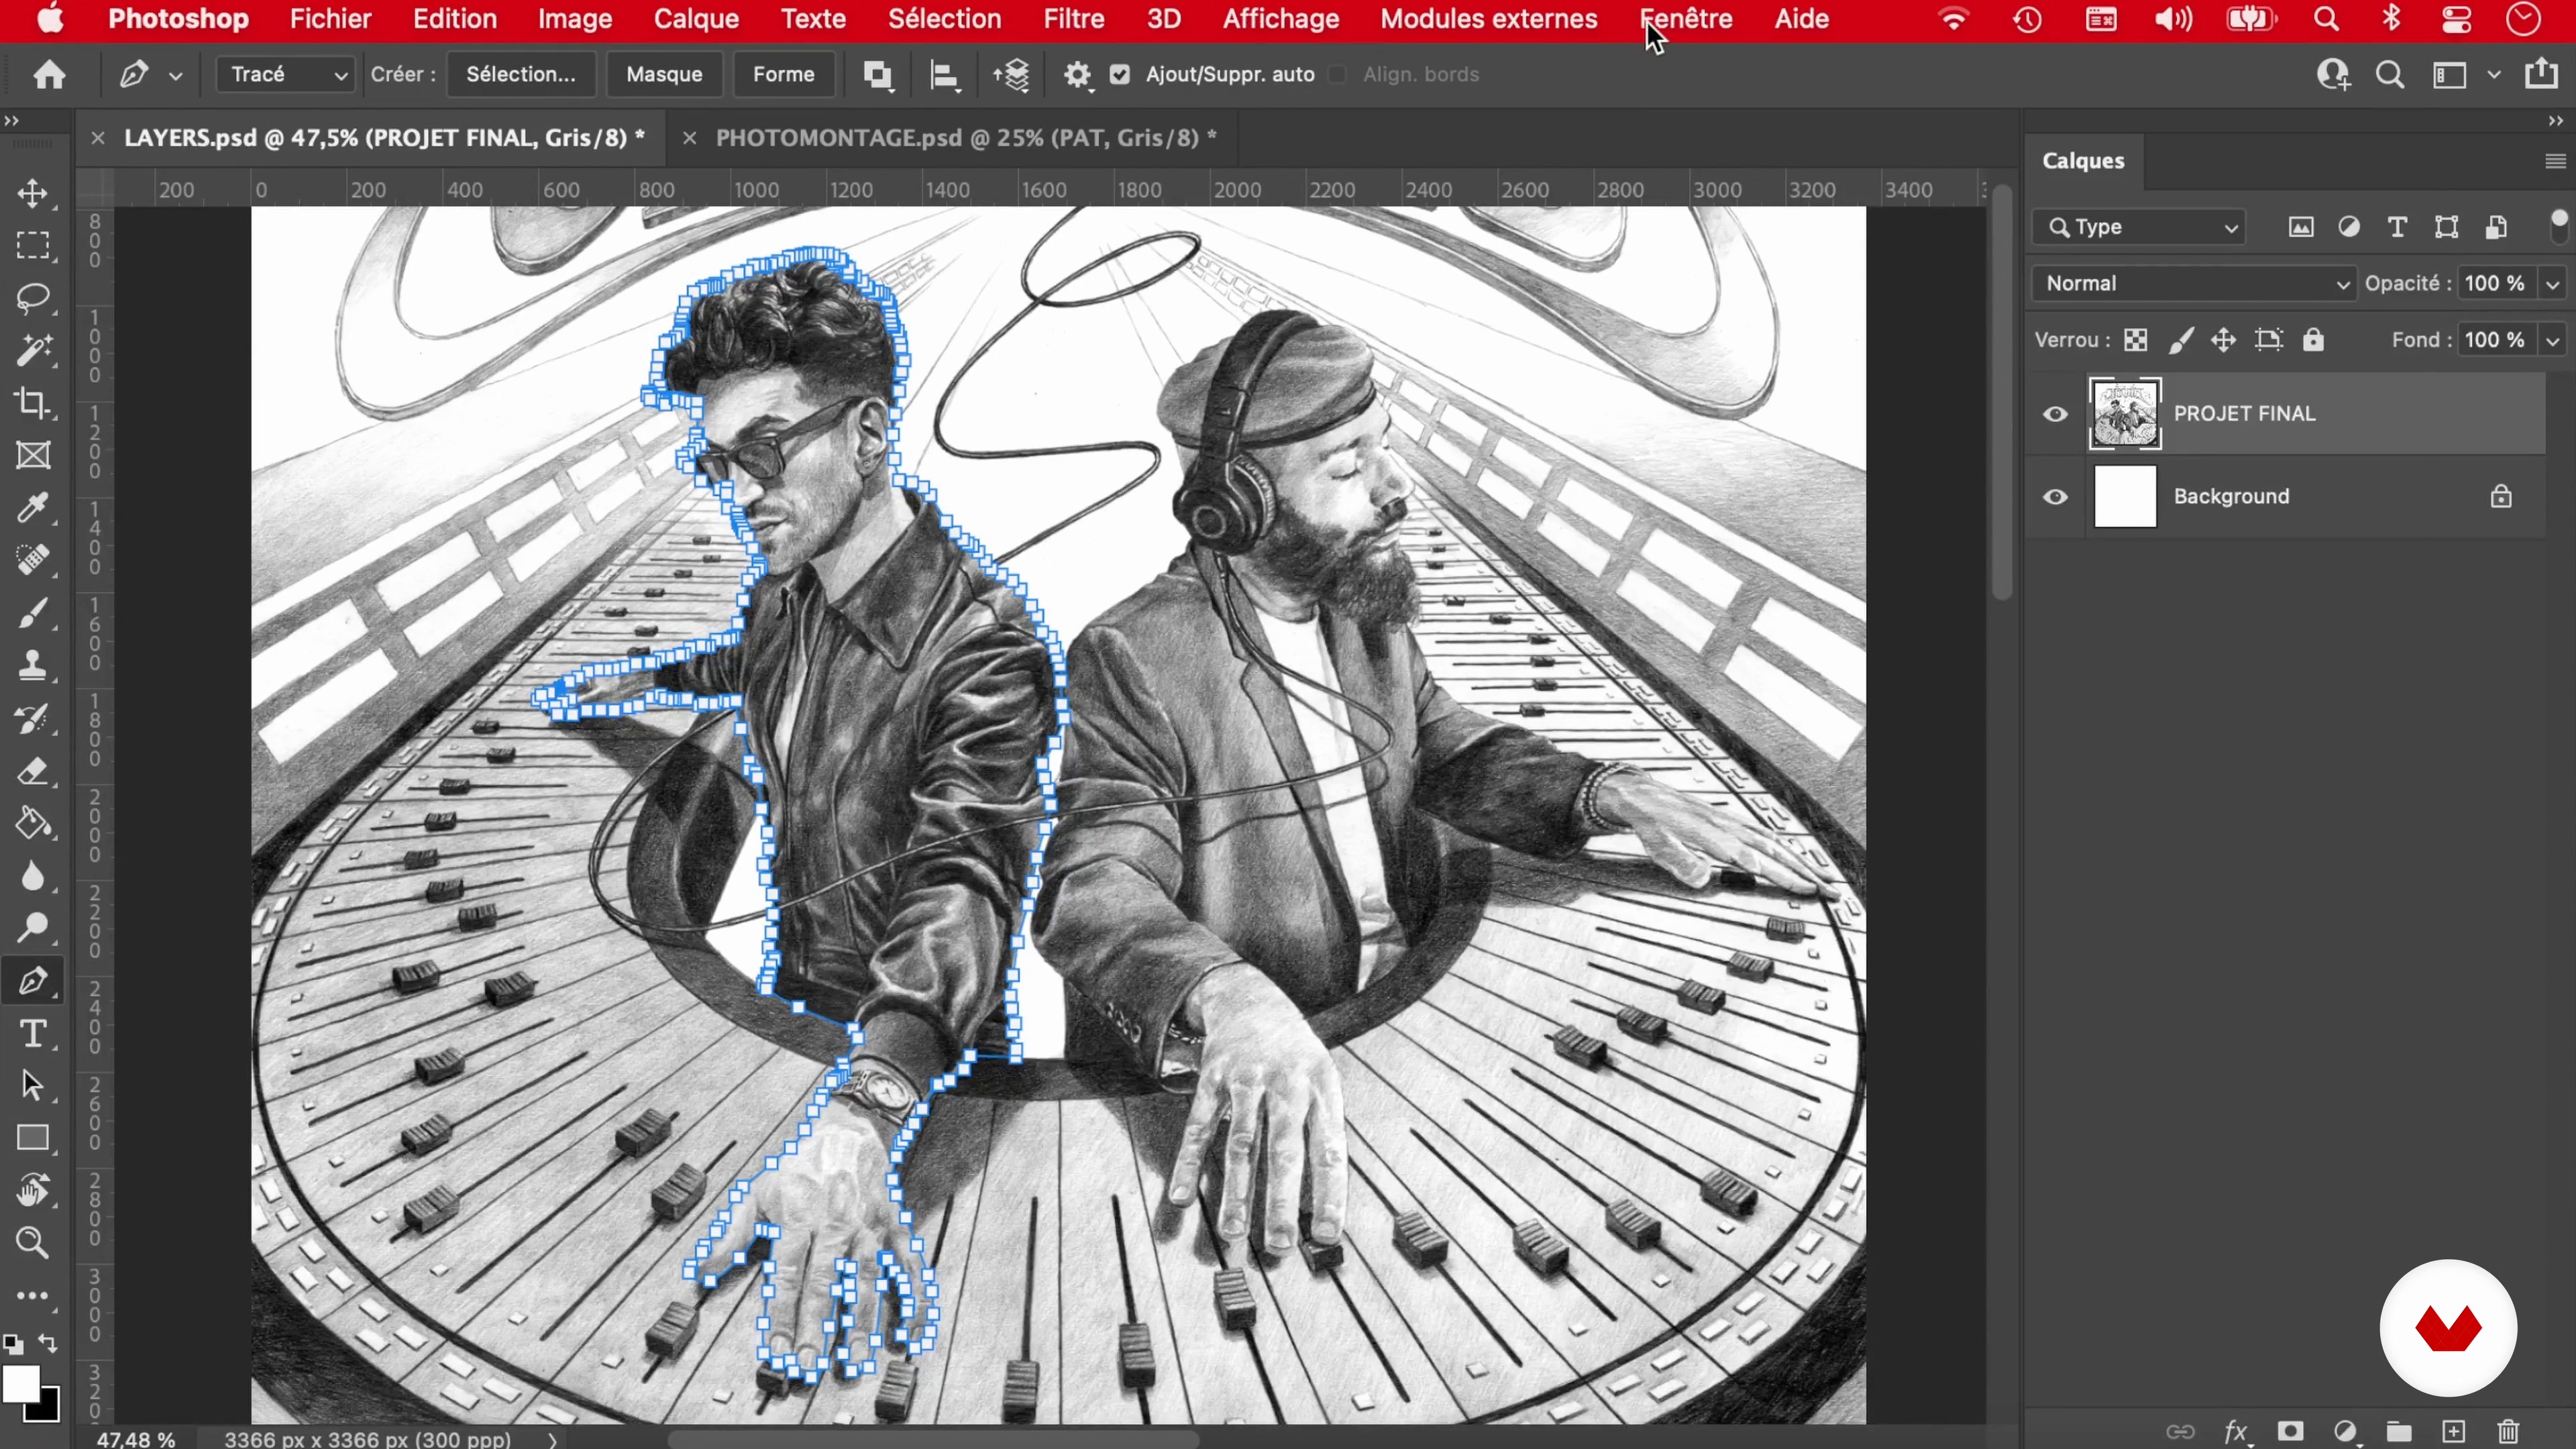Open the Calques panel menu

(x=2555, y=162)
